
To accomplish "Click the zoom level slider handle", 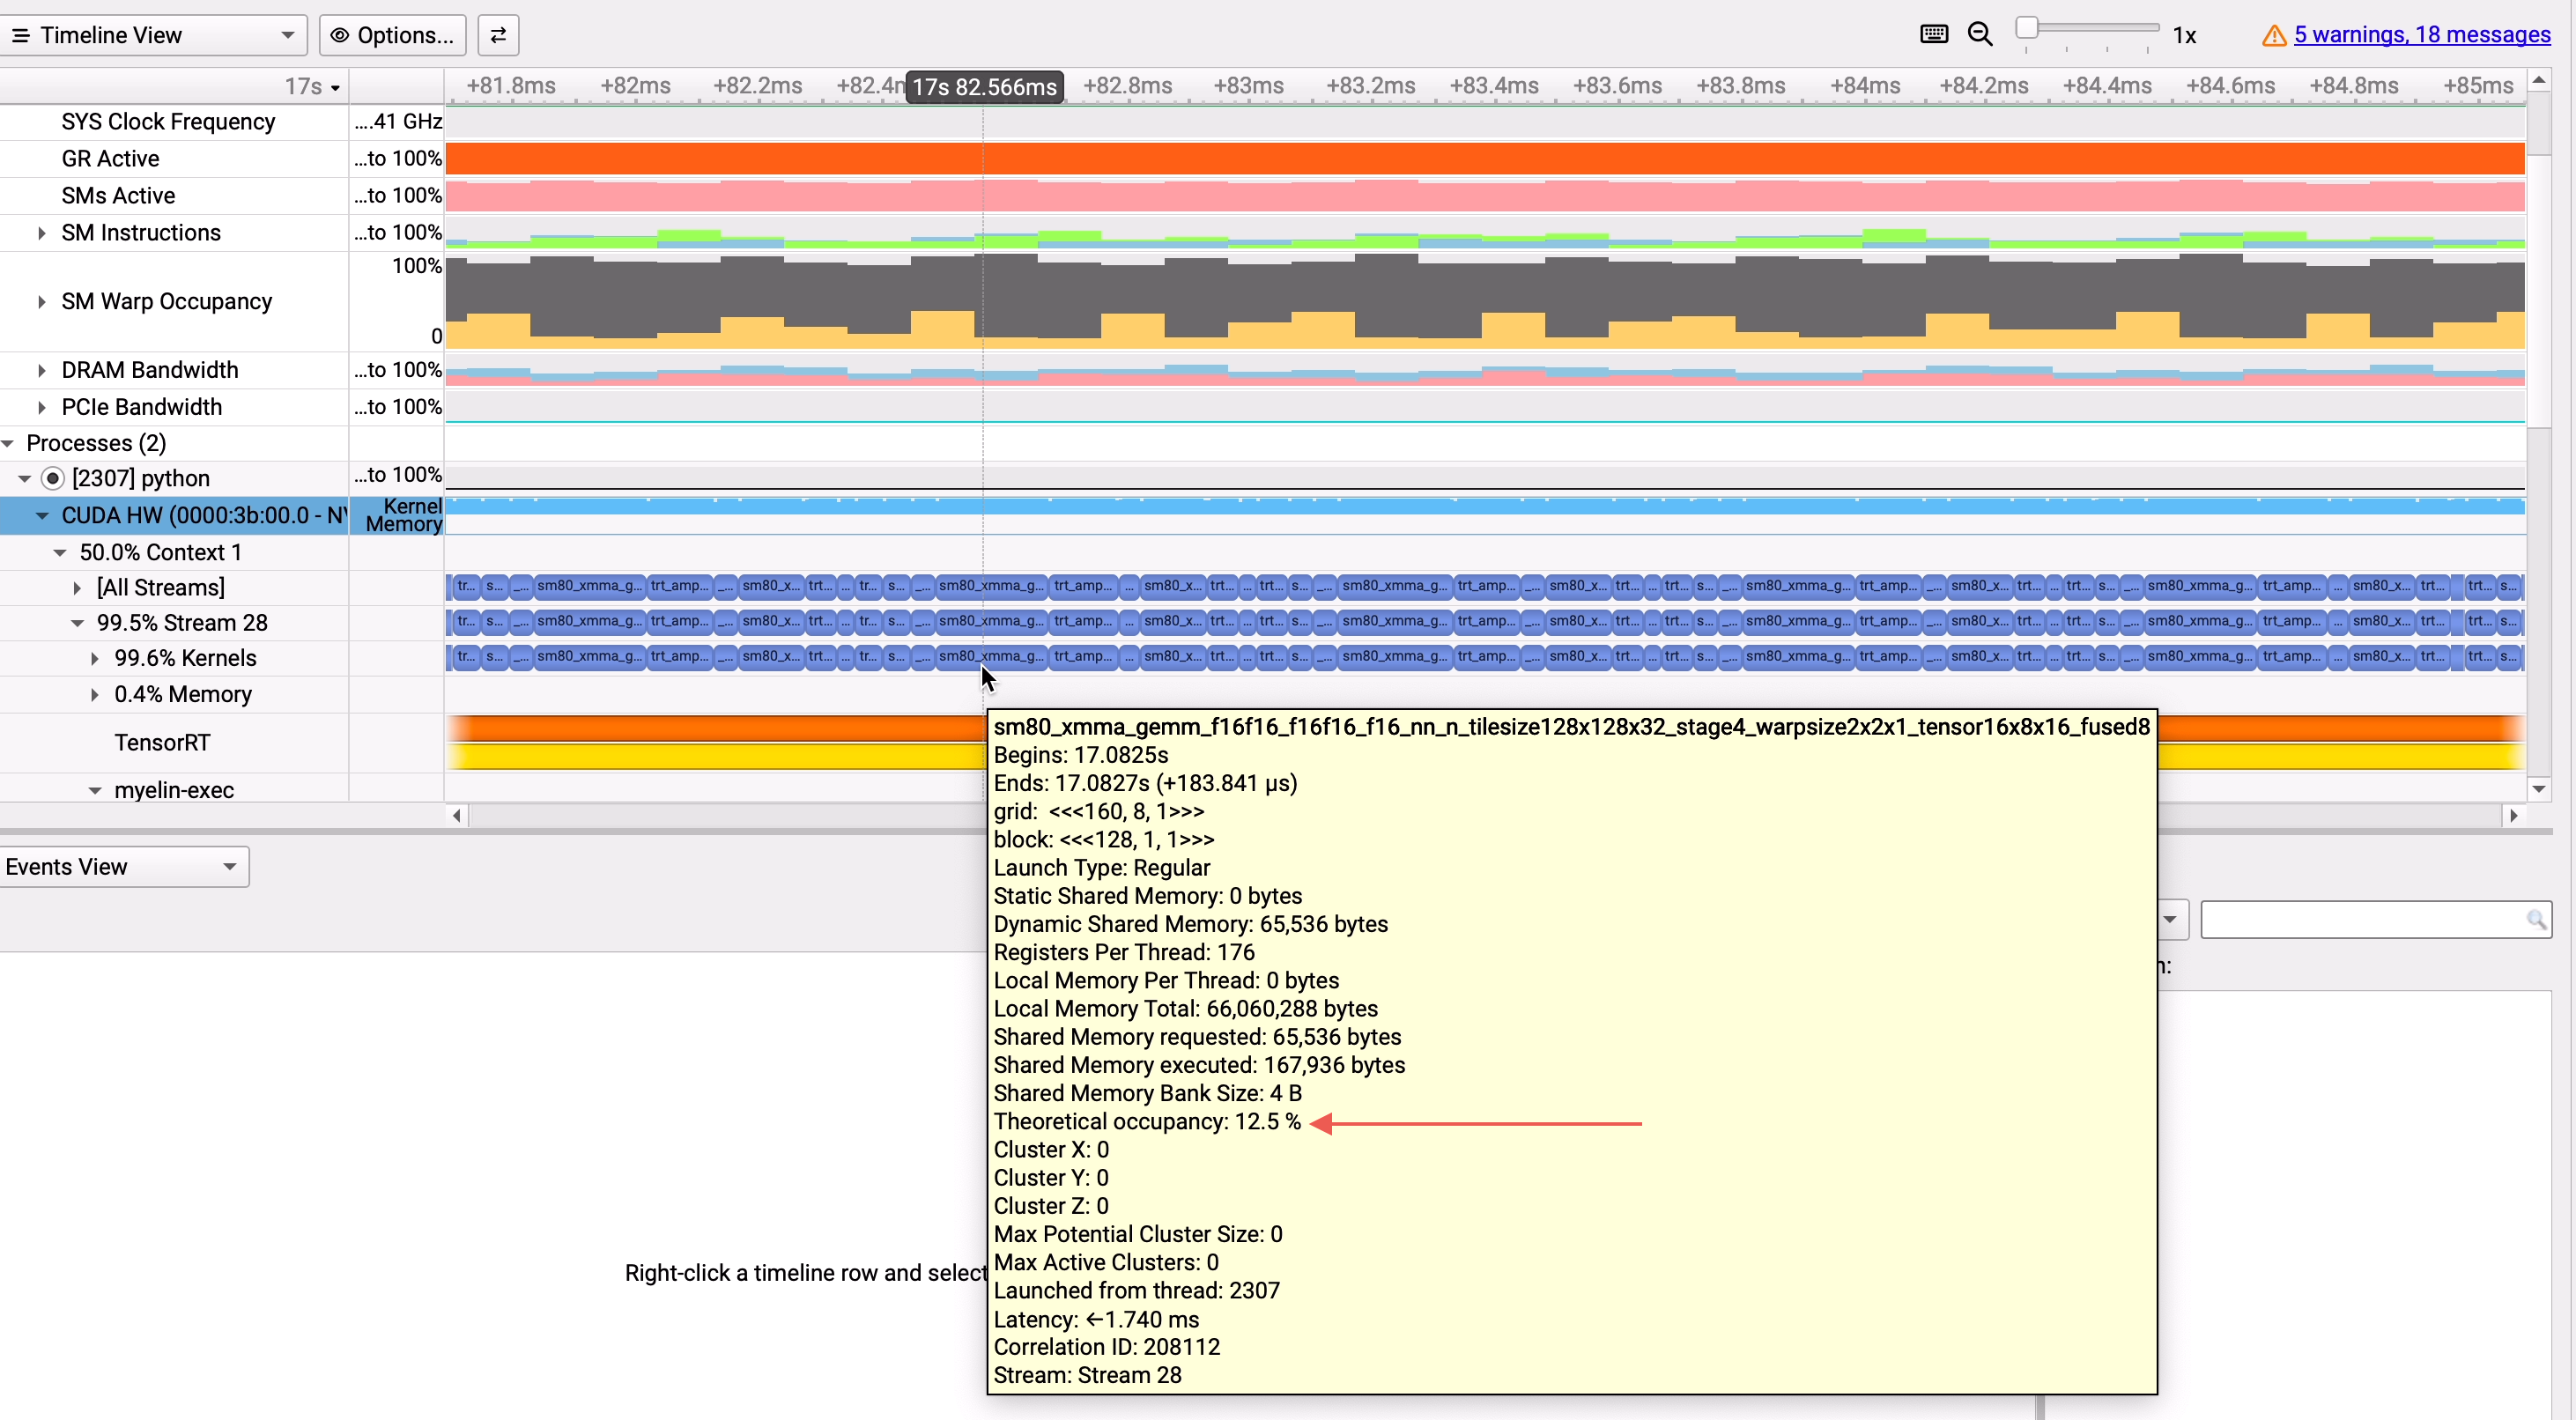I will pos(2026,28).
